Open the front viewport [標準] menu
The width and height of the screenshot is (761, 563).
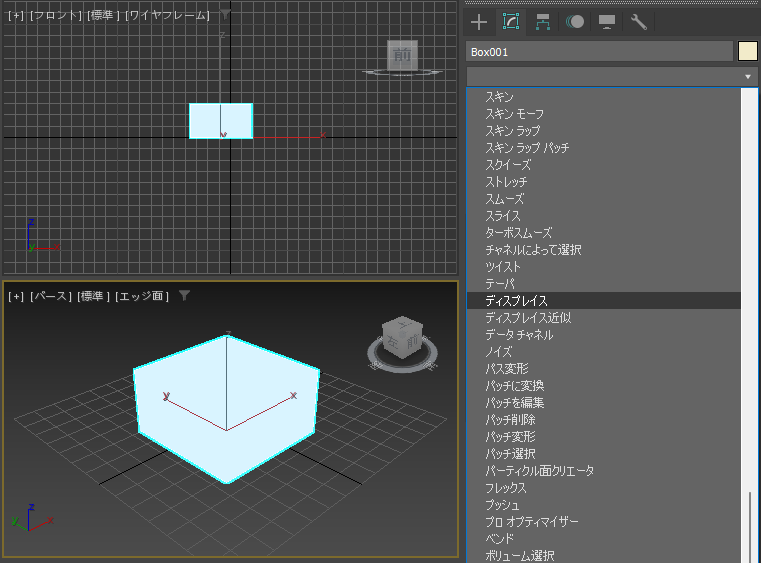(x=103, y=16)
